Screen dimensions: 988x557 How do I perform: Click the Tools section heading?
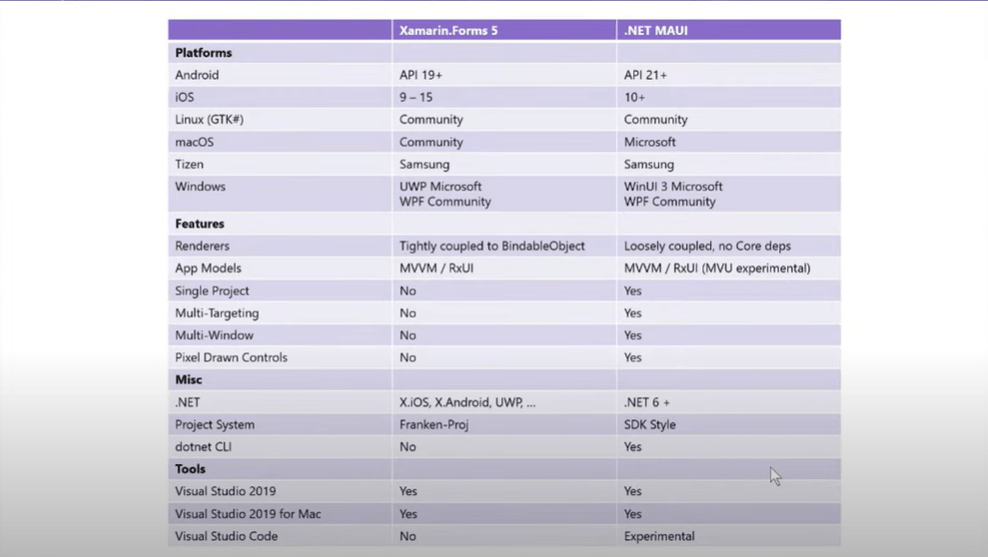point(190,469)
